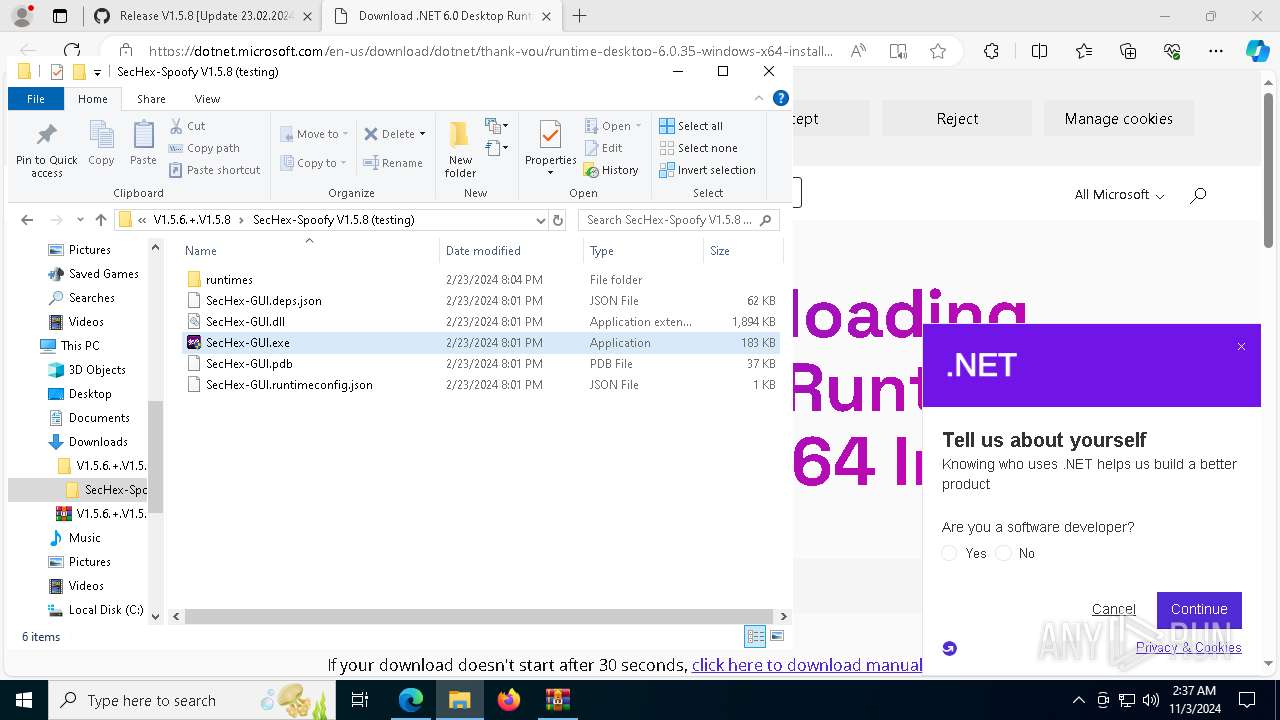Viewport: 1280px width, 720px height.
Task: Click the Privacy & Cookies link
Action: pos(1188,647)
